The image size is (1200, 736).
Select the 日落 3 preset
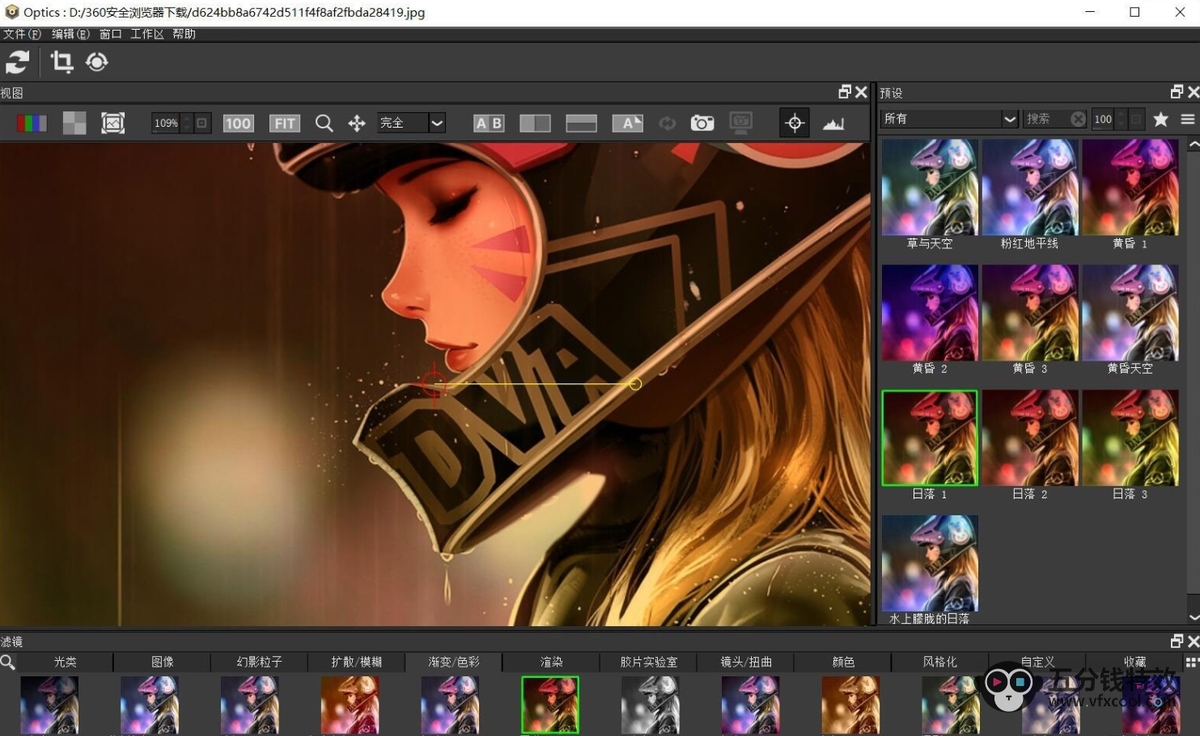[1130, 438]
